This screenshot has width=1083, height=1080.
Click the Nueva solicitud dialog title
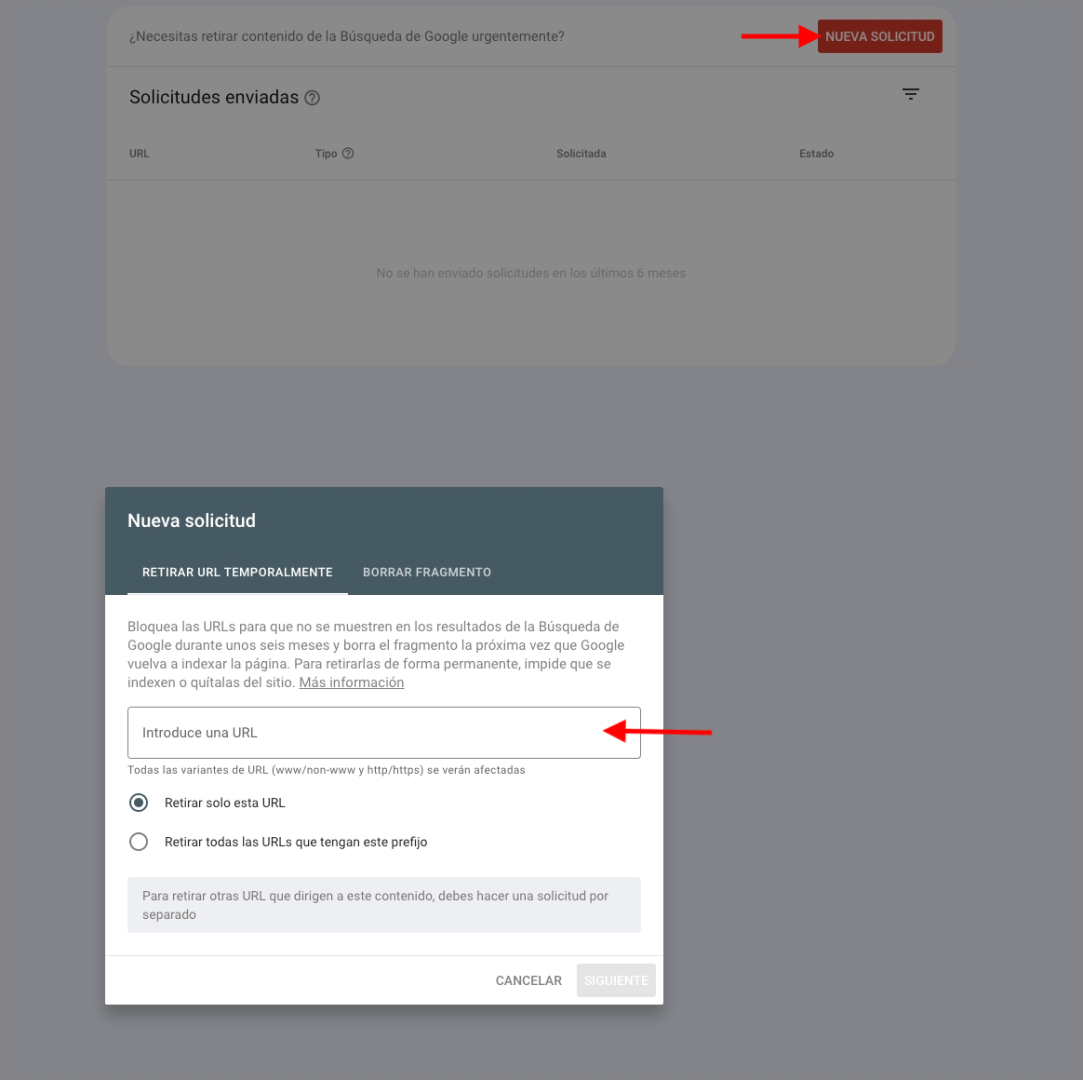pos(191,521)
